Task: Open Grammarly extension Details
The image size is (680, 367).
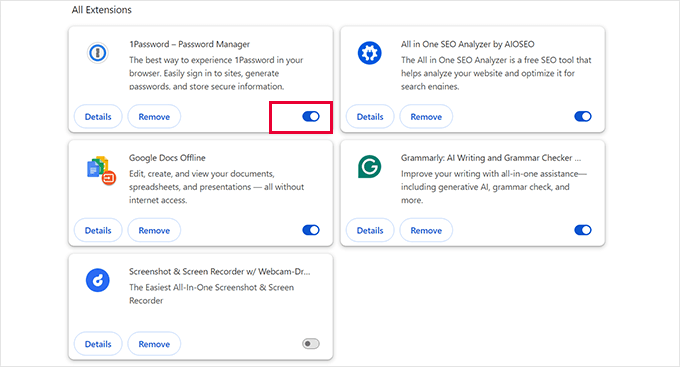Action: 370,230
